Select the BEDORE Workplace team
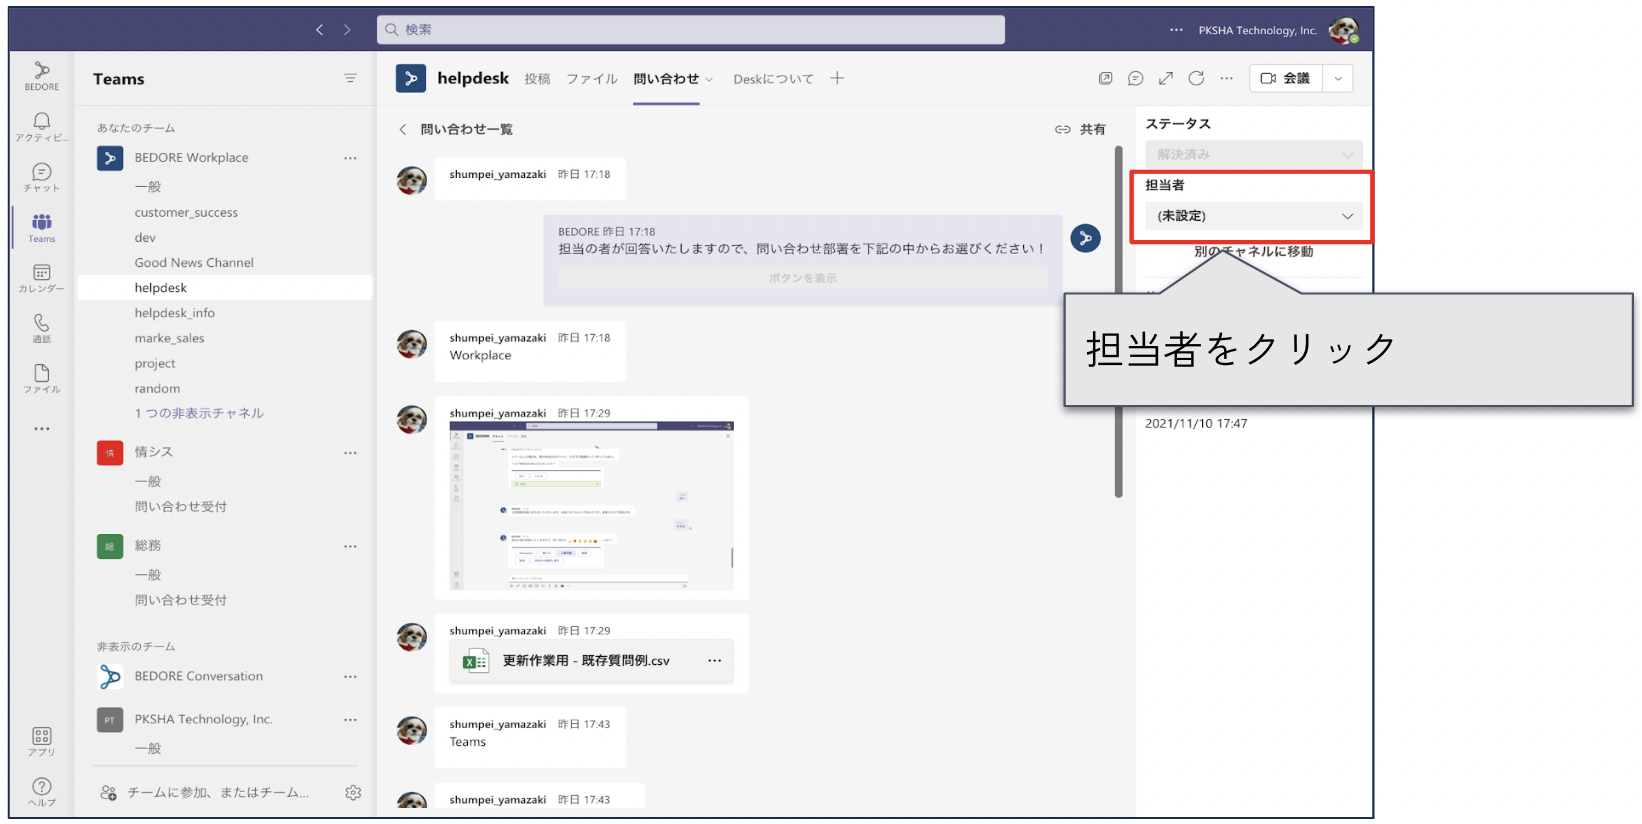The image size is (1642, 824). tap(191, 158)
